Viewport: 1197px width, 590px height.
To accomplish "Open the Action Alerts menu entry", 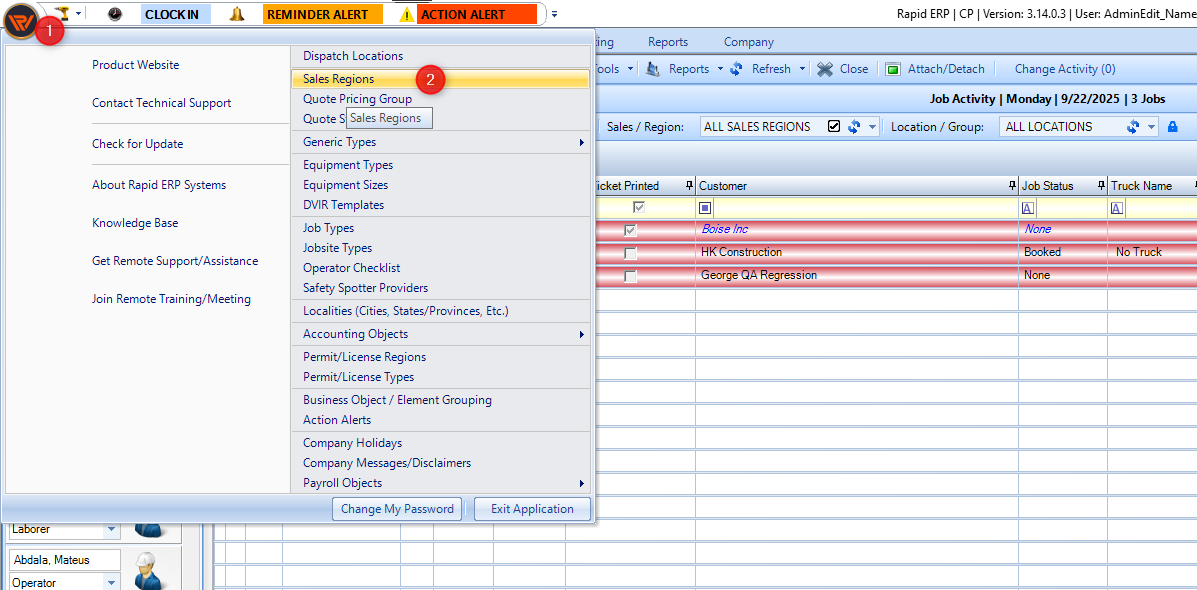I will [x=440, y=420].
